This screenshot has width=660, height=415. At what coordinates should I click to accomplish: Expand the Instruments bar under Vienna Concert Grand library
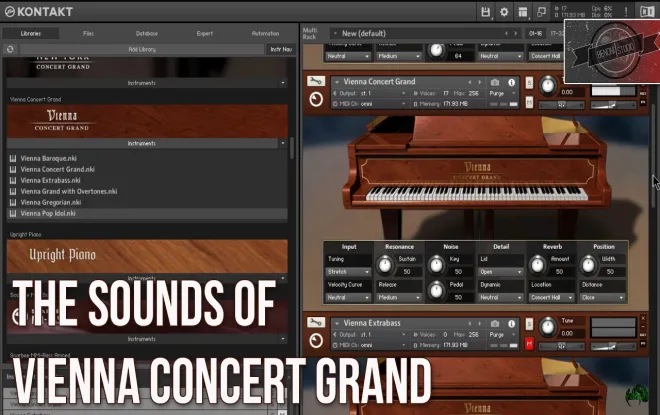tap(146, 144)
